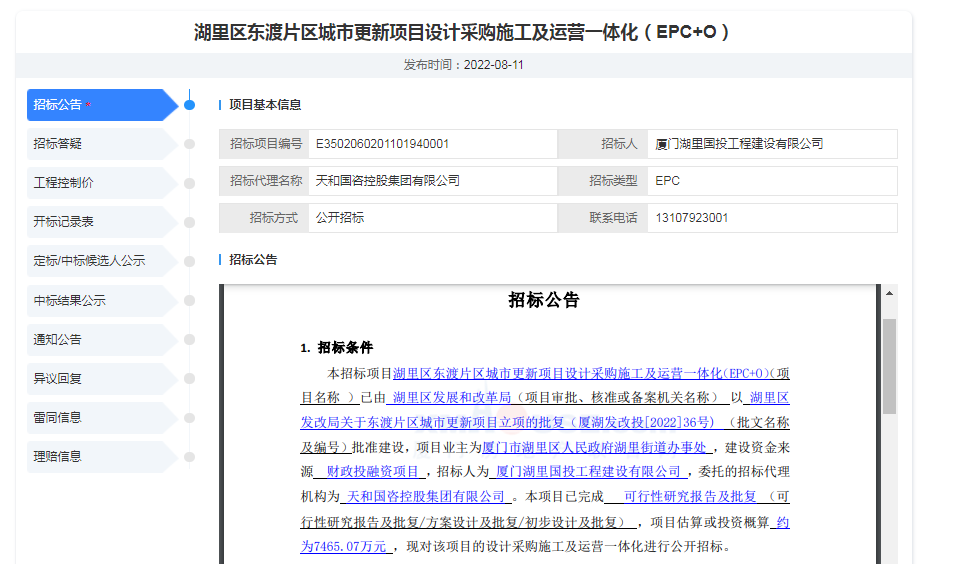
Task: Click the timeline dot beside 通知公告
Action: click(190, 340)
